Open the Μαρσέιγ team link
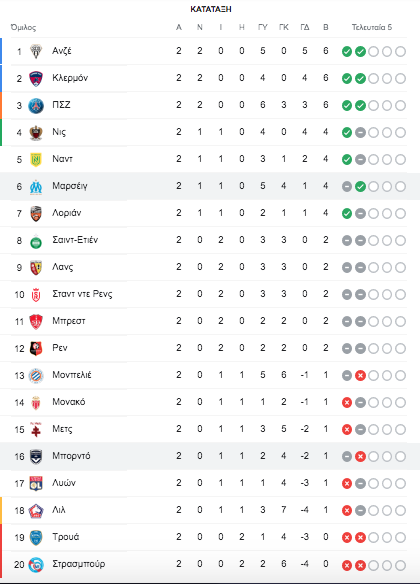This screenshot has height=584, width=420. pos(70,186)
